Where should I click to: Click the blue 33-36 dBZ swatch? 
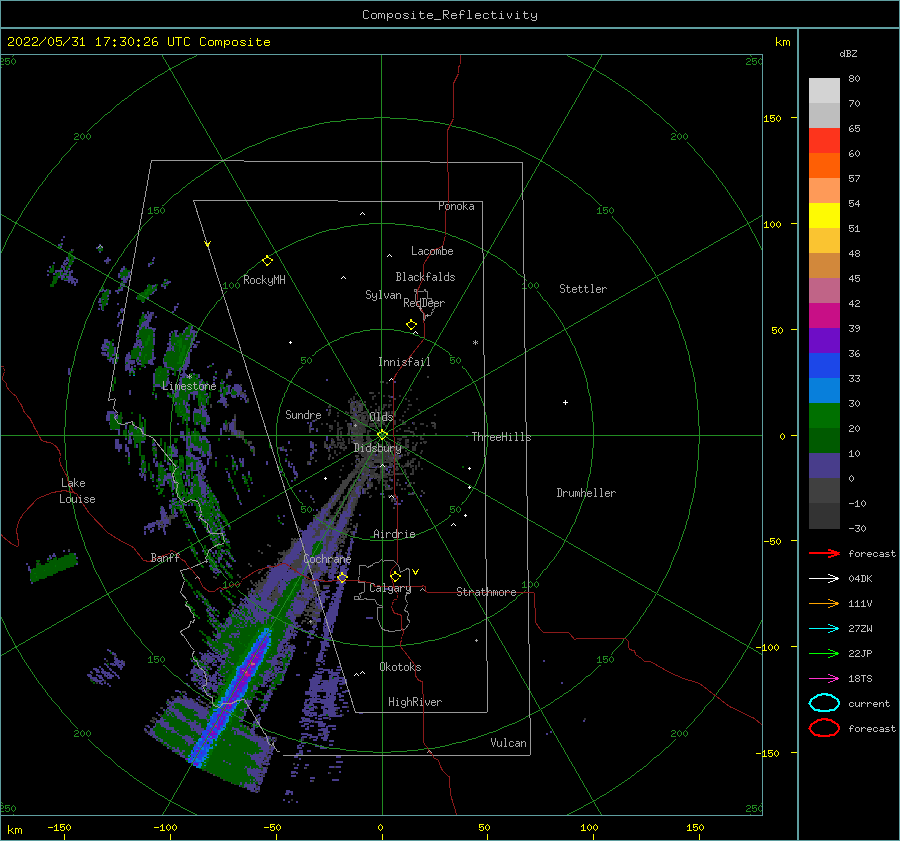824,366
